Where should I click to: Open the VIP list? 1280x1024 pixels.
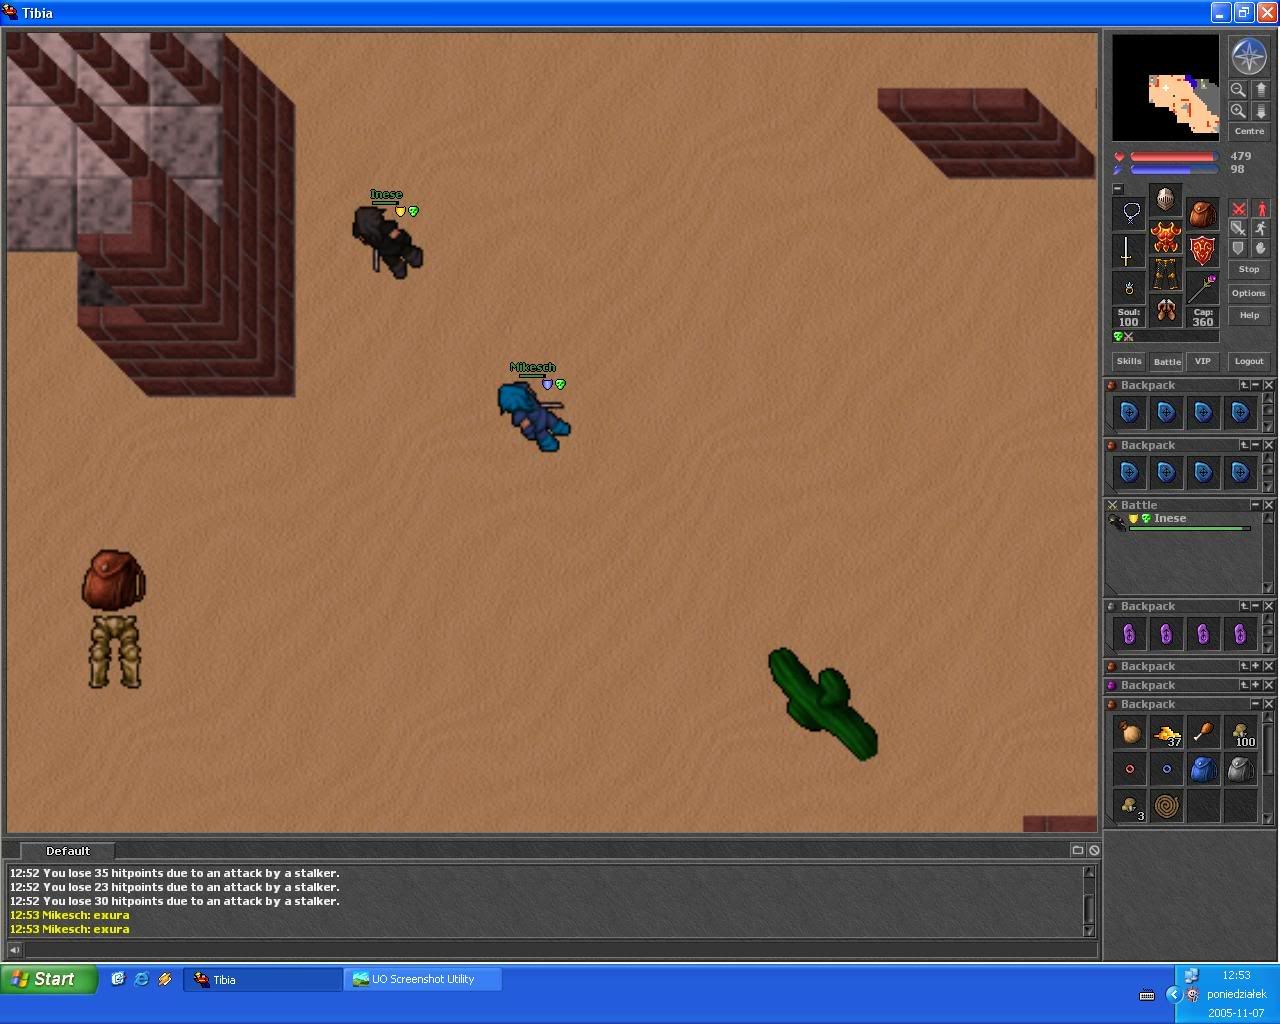pos(1203,361)
